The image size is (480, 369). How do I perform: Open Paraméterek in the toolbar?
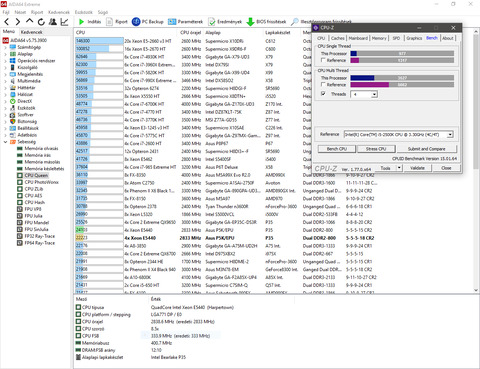(x=185, y=22)
